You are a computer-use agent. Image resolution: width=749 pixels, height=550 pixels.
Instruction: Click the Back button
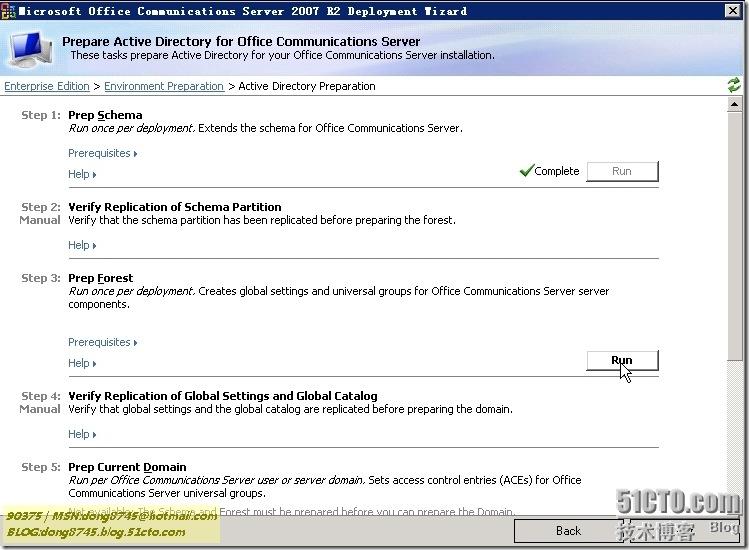click(x=568, y=531)
